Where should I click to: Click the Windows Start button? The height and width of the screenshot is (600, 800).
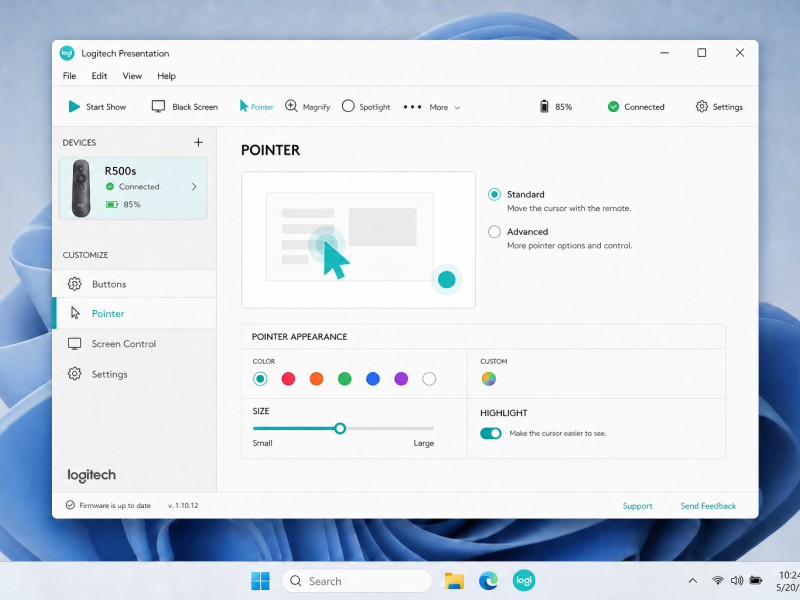tap(260, 581)
